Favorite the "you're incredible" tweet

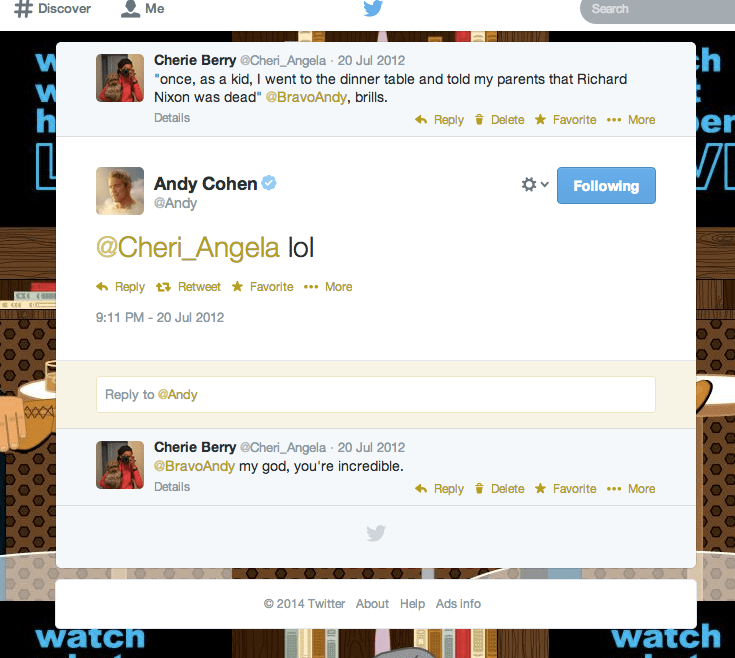coord(566,489)
